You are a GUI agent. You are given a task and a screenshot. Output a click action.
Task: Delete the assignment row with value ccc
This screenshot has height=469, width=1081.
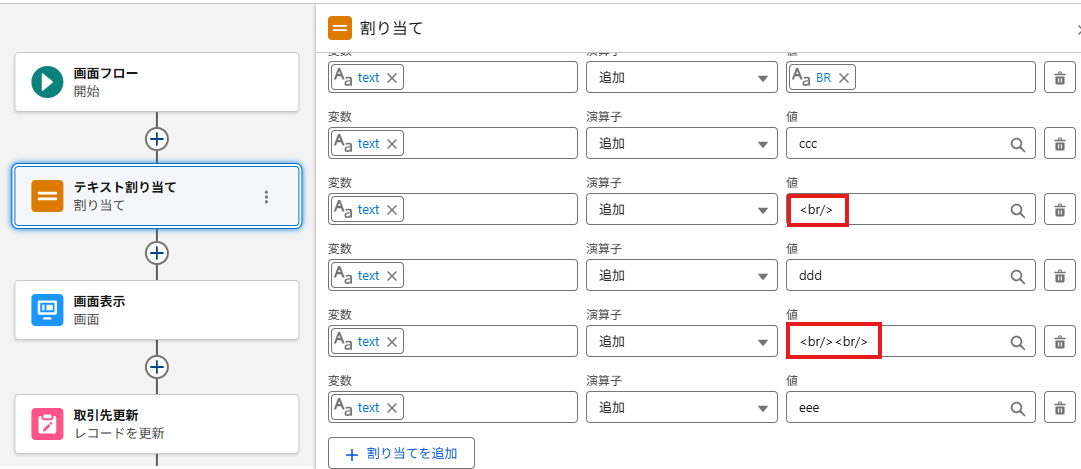(x=1059, y=144)
